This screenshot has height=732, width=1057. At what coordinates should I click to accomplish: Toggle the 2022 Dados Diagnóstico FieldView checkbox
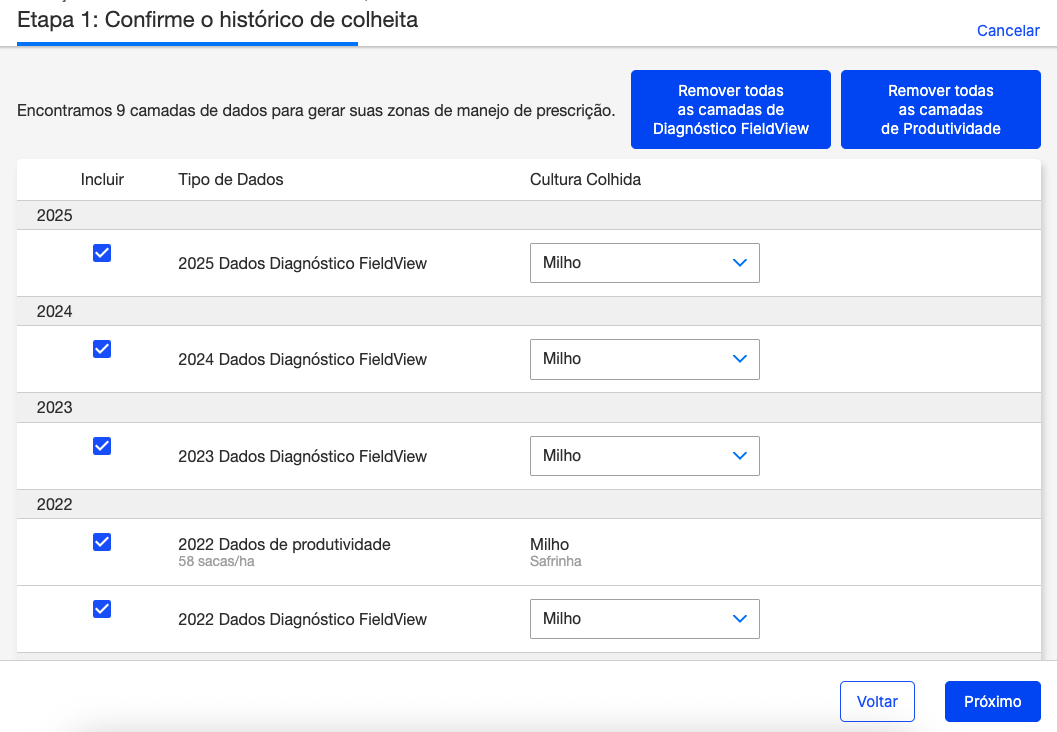coord(101,609)
